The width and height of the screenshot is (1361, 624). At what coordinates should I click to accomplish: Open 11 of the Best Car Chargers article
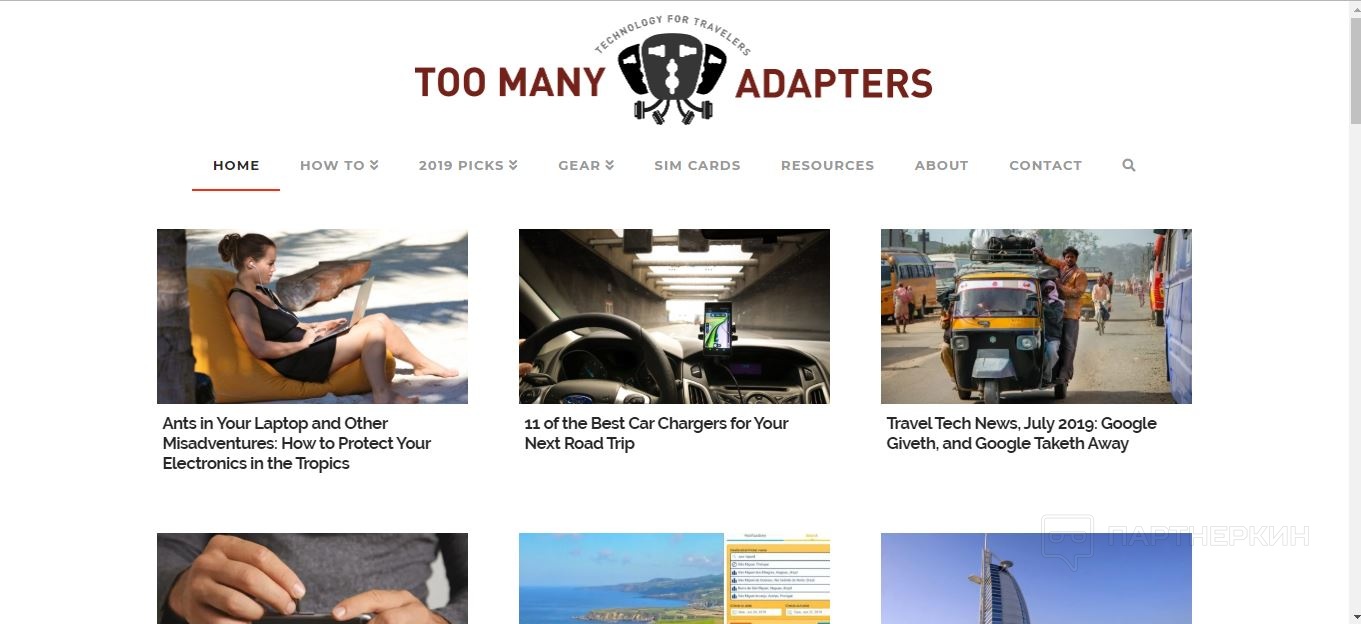click(656, 433)
